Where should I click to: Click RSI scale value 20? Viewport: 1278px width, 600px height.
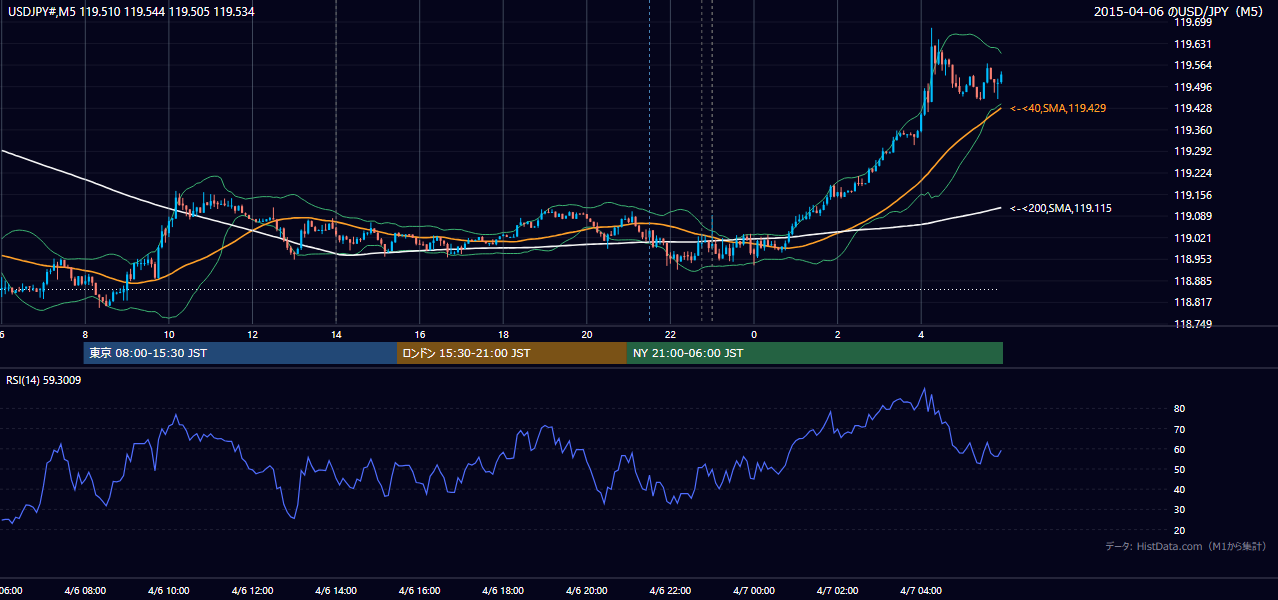pos(1180,531)
